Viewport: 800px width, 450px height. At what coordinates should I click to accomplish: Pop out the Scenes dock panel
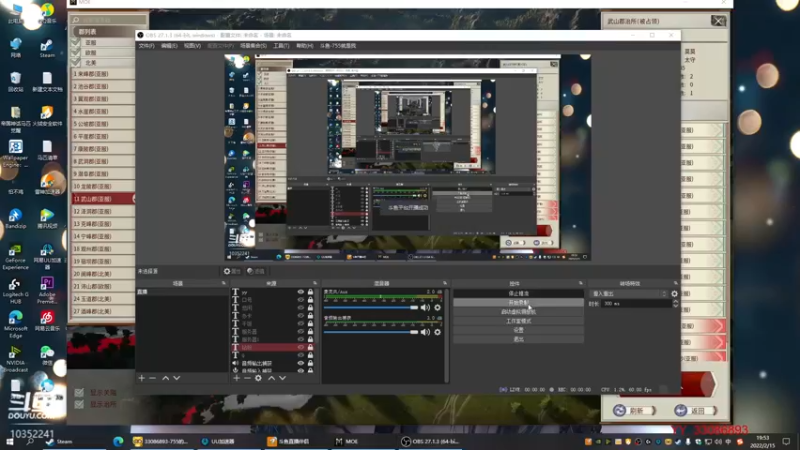(x=223, y=283)
